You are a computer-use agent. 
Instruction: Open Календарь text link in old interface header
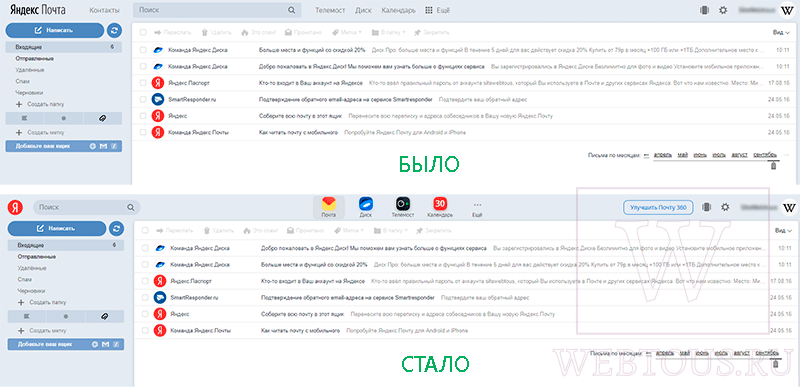pos(398,10)
